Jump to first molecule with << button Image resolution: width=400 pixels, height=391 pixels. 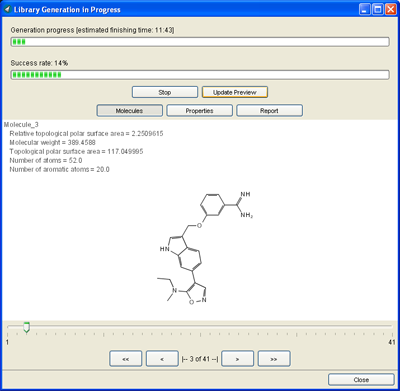click(x=126, y=359)
